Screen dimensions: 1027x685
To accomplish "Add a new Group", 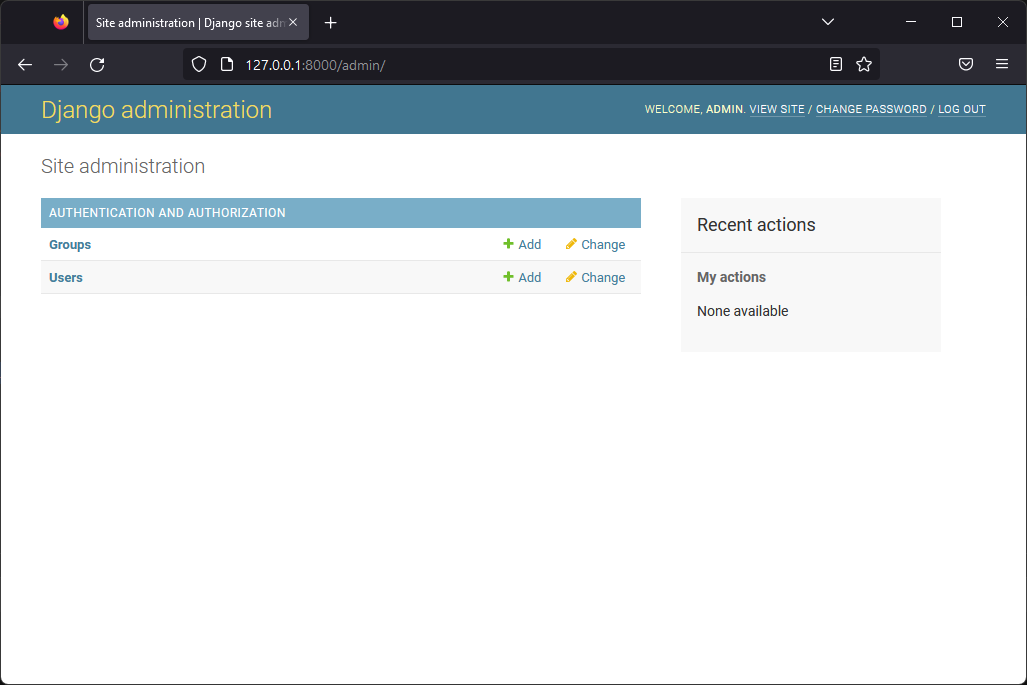I will tap(522, 245).
